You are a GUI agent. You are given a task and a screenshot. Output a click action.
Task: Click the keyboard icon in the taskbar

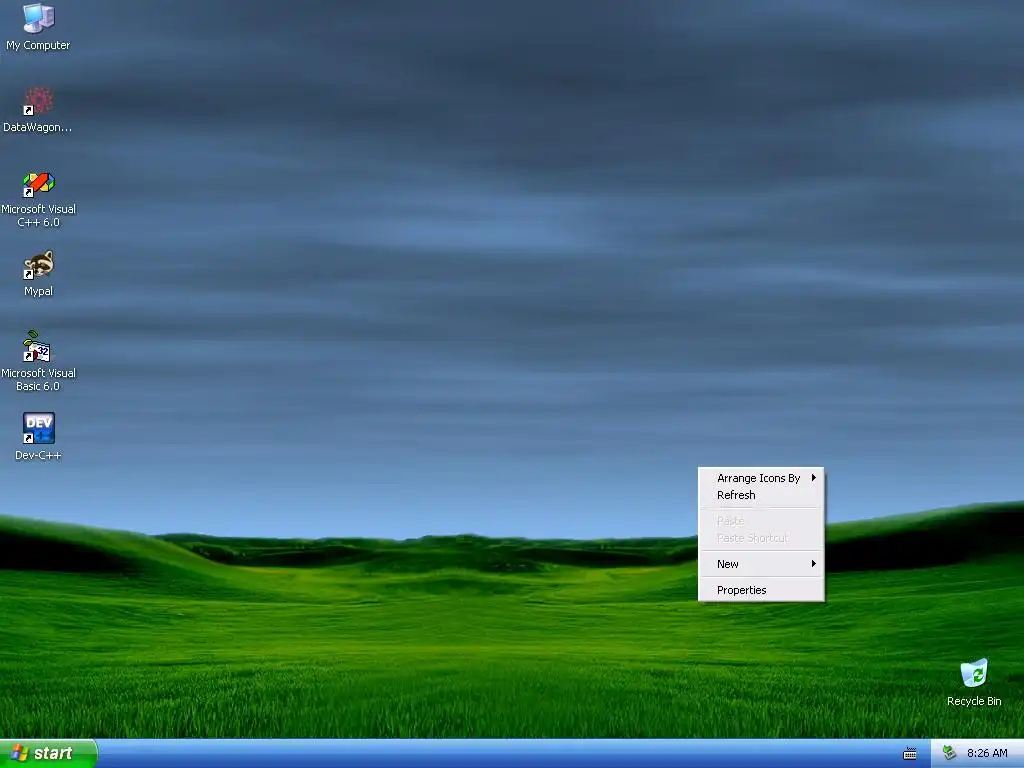point(910,754)
